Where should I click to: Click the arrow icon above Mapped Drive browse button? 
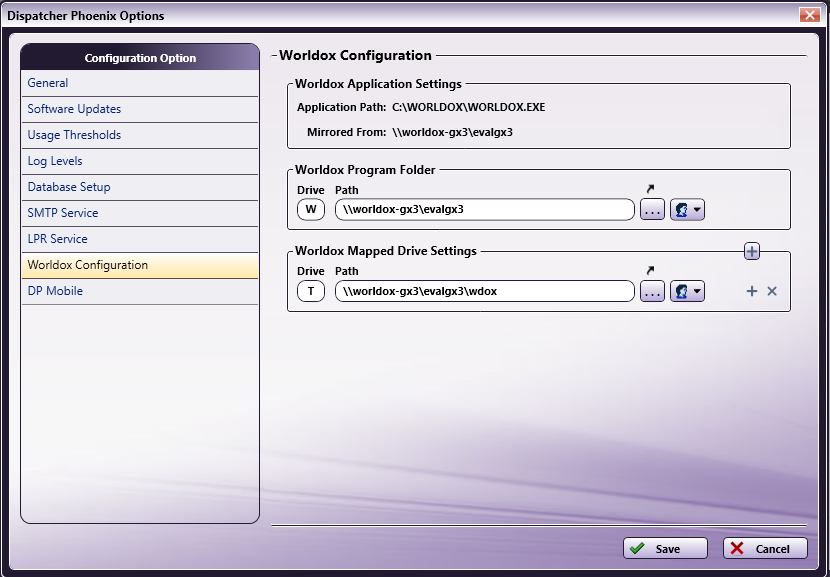(x=651, y=271)
